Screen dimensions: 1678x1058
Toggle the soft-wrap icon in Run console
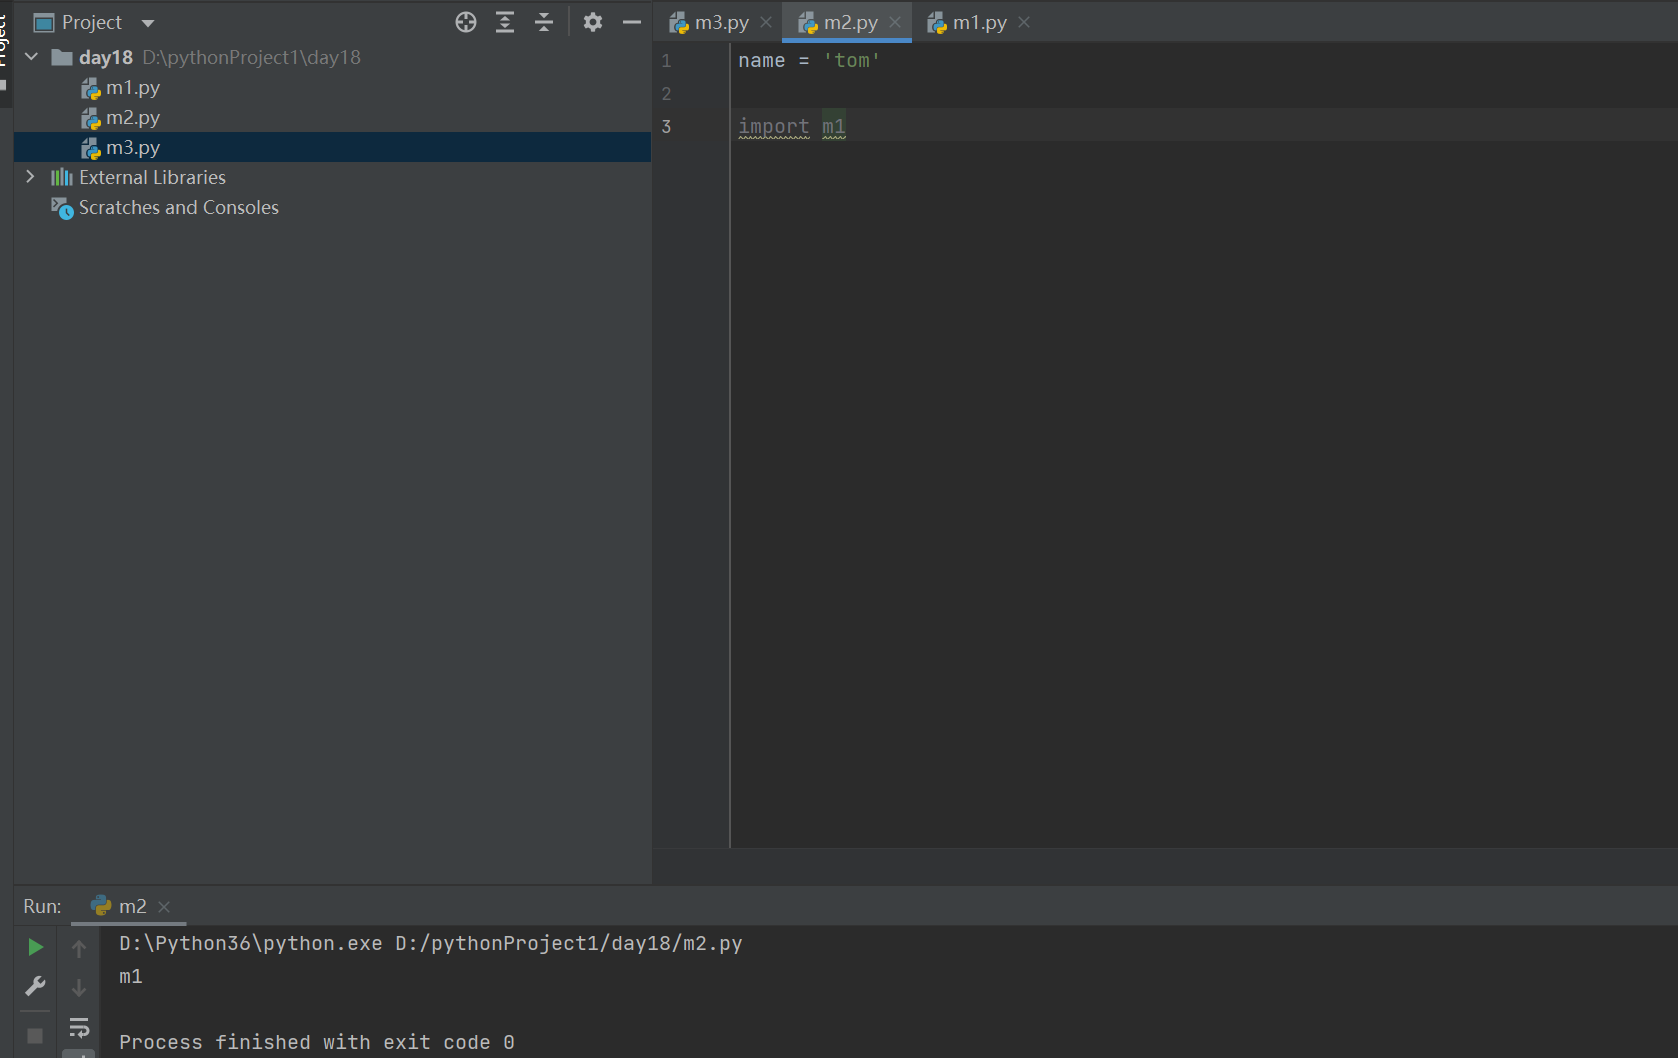(x=79, y=1028)
